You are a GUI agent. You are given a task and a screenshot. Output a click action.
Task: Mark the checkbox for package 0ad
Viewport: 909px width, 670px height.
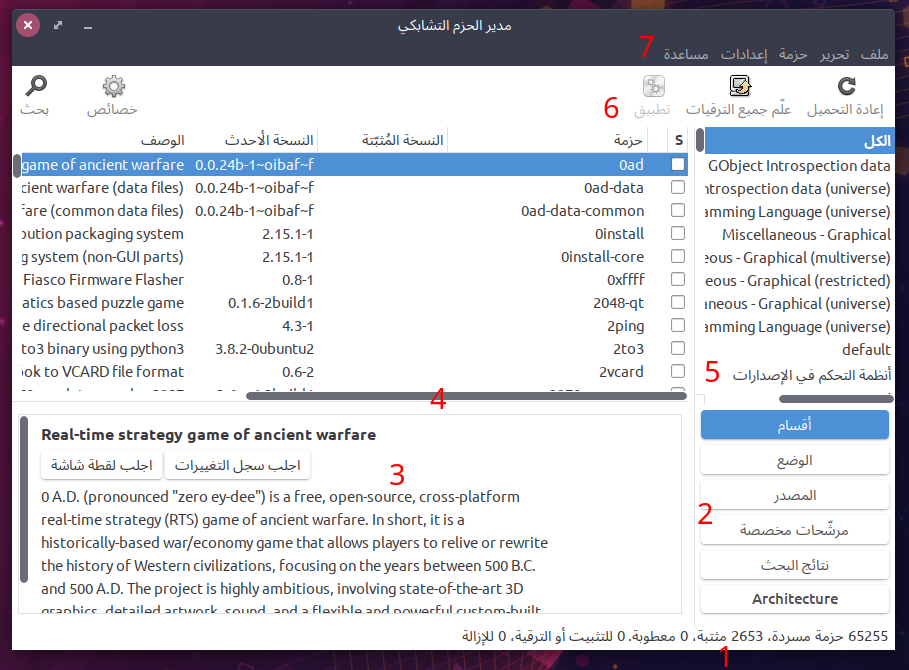[678, 165]
